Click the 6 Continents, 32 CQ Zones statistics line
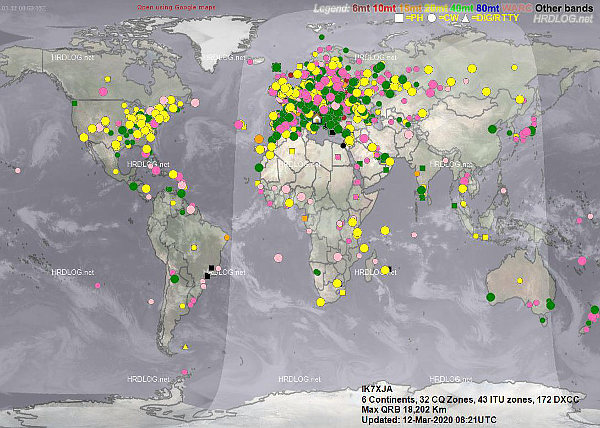Screen dimensions: 600x428 click(470, 400)
